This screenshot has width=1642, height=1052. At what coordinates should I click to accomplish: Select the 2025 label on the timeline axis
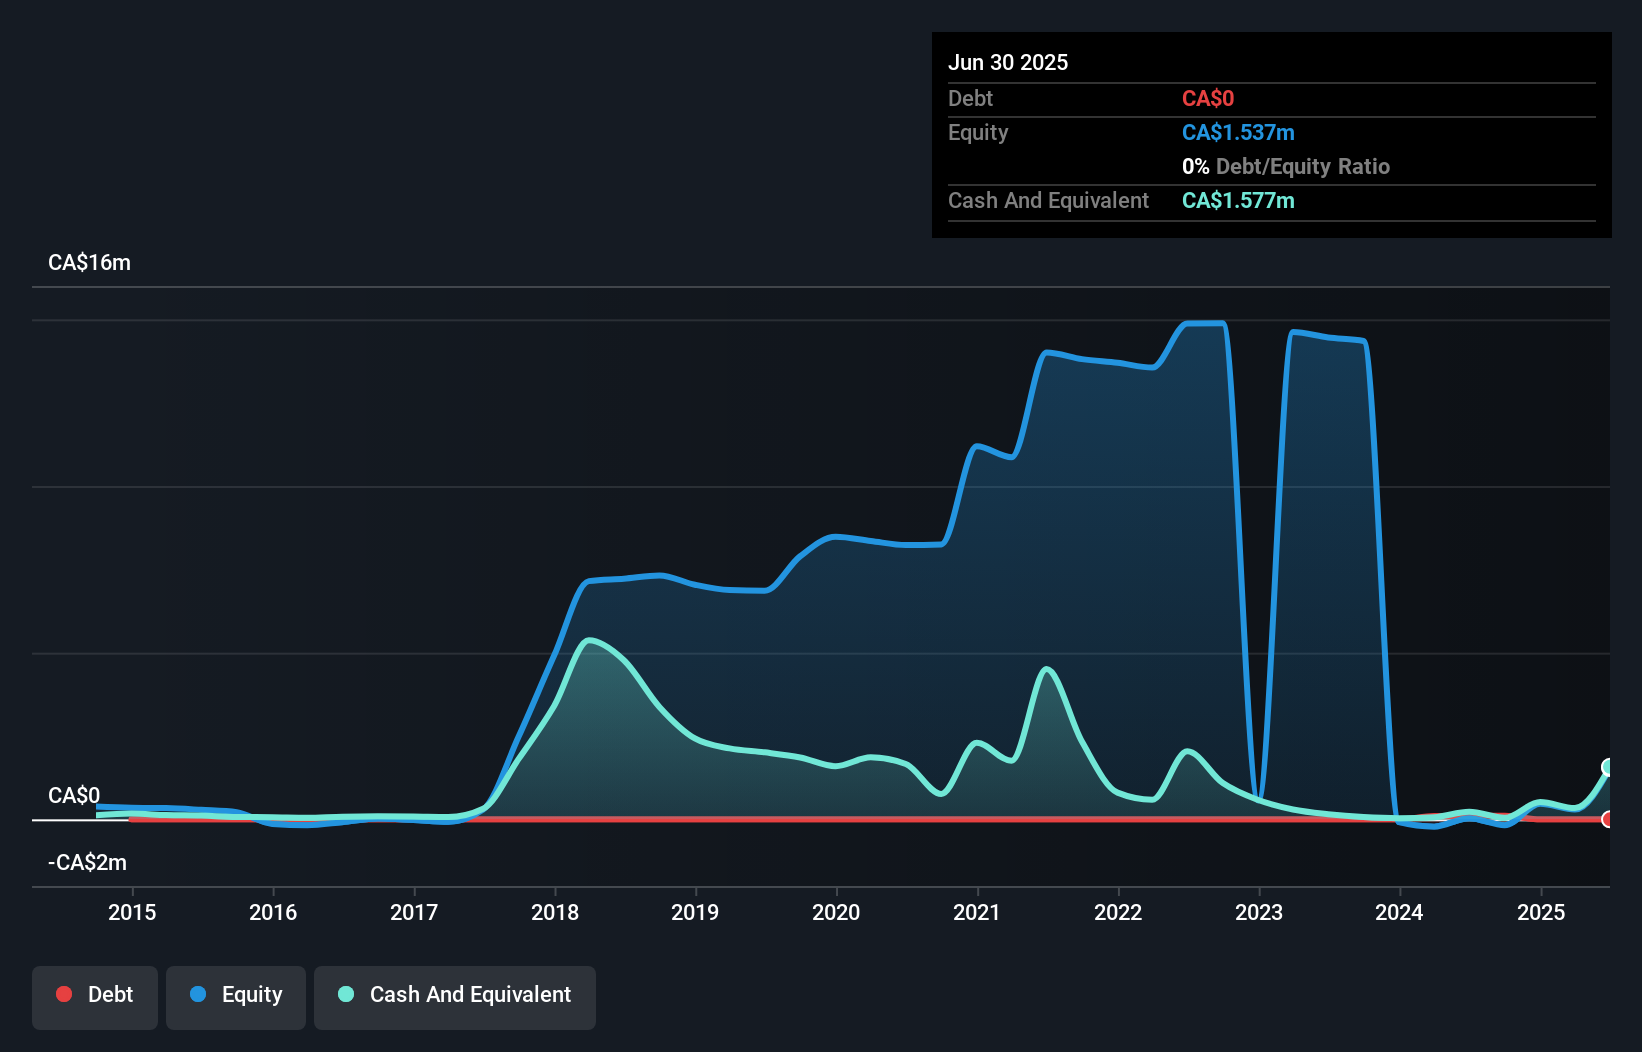point(1541,912)
